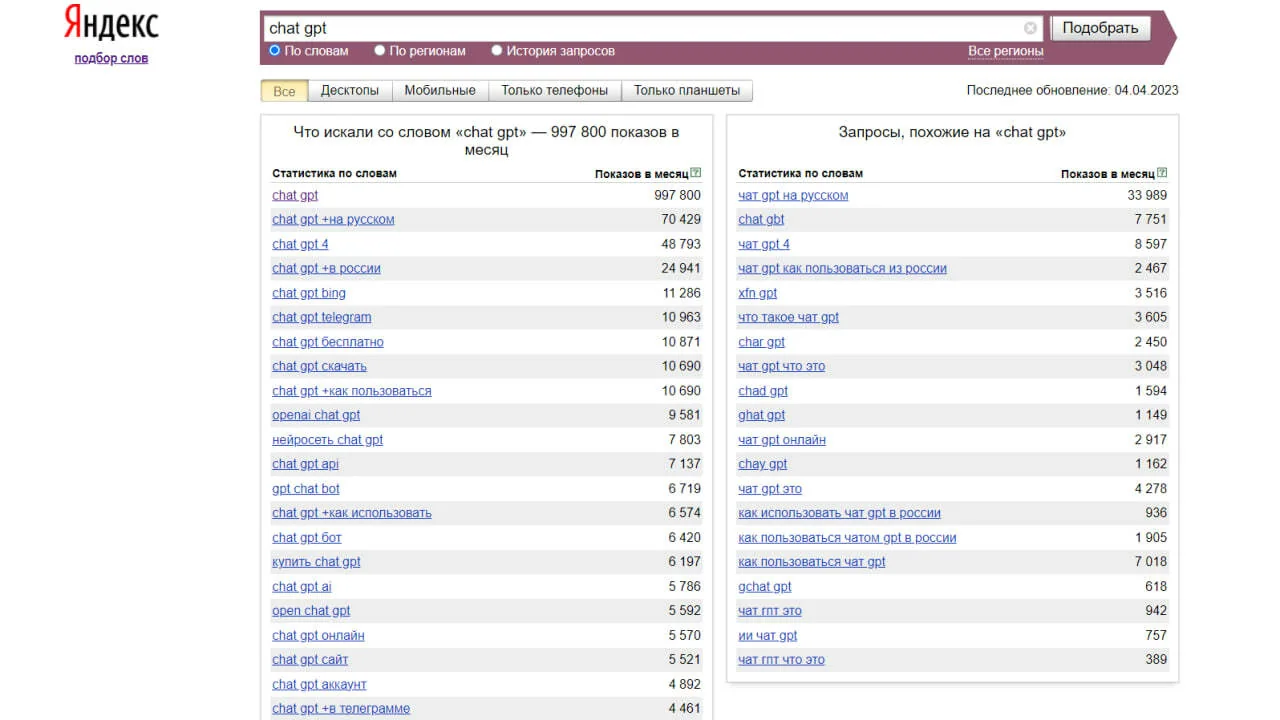Click the 'Последнее обновление: 04.04.2023' text

pyautogui.click(x=1072, y=90)
